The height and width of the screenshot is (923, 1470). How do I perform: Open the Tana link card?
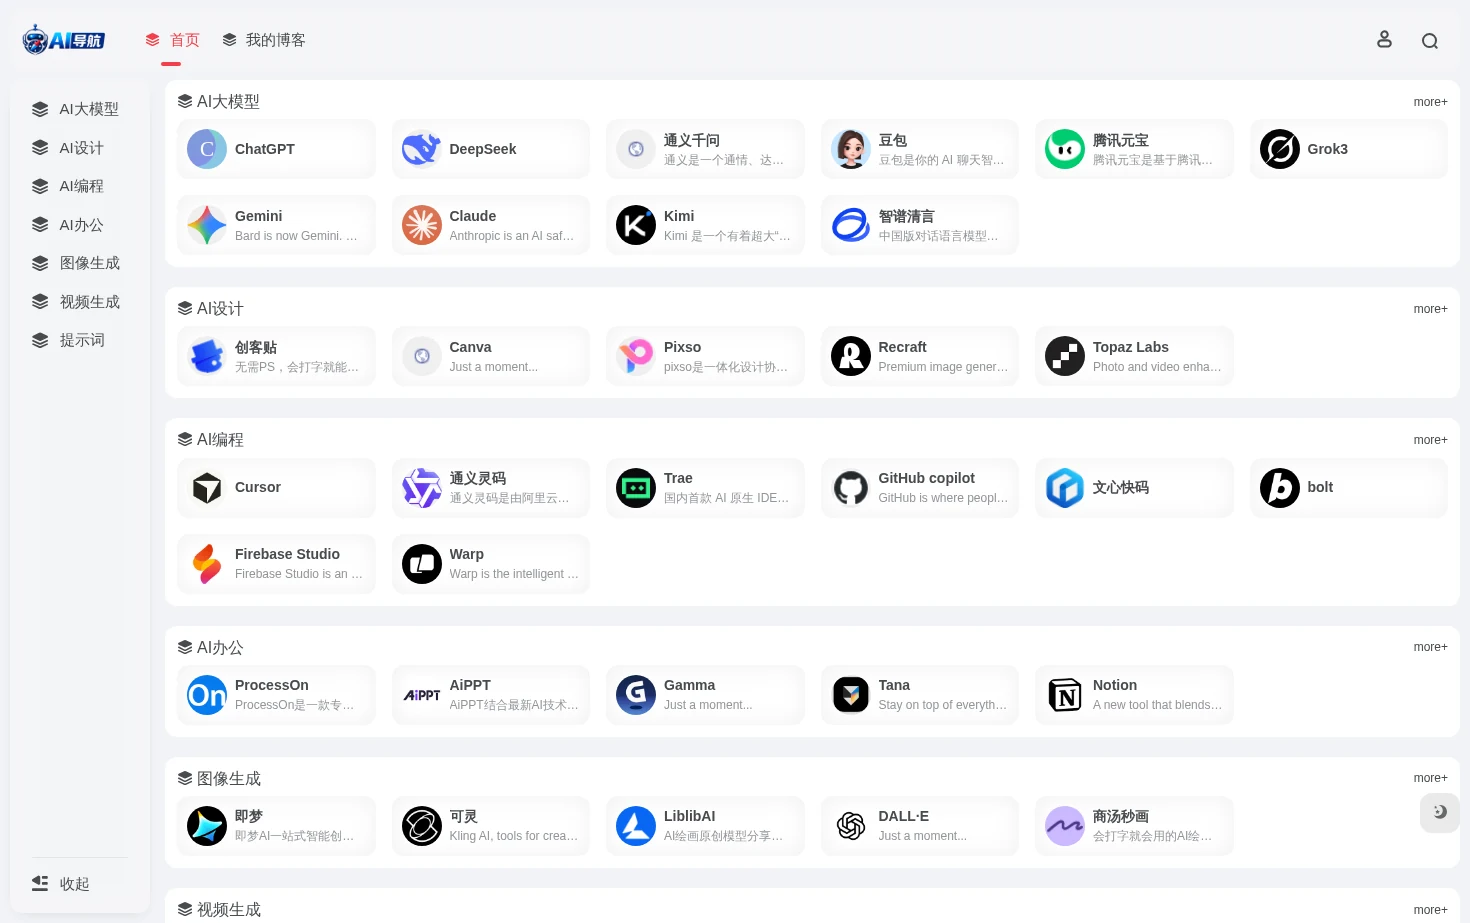coord(920,695)
